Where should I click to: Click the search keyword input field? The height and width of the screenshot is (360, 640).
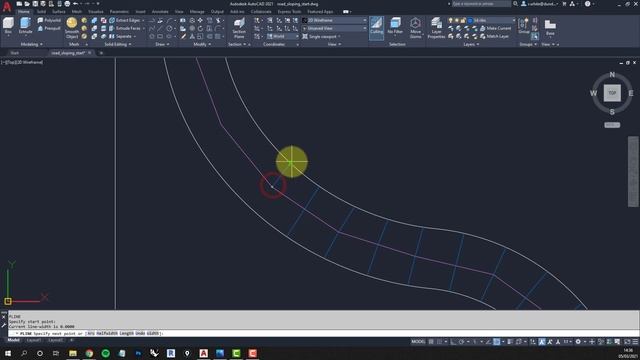481,4
